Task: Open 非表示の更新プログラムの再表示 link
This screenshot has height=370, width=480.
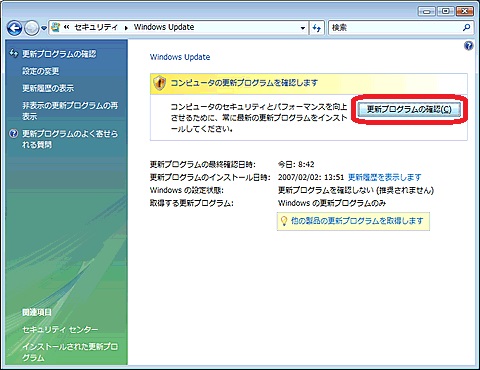Action: [70, 111]
